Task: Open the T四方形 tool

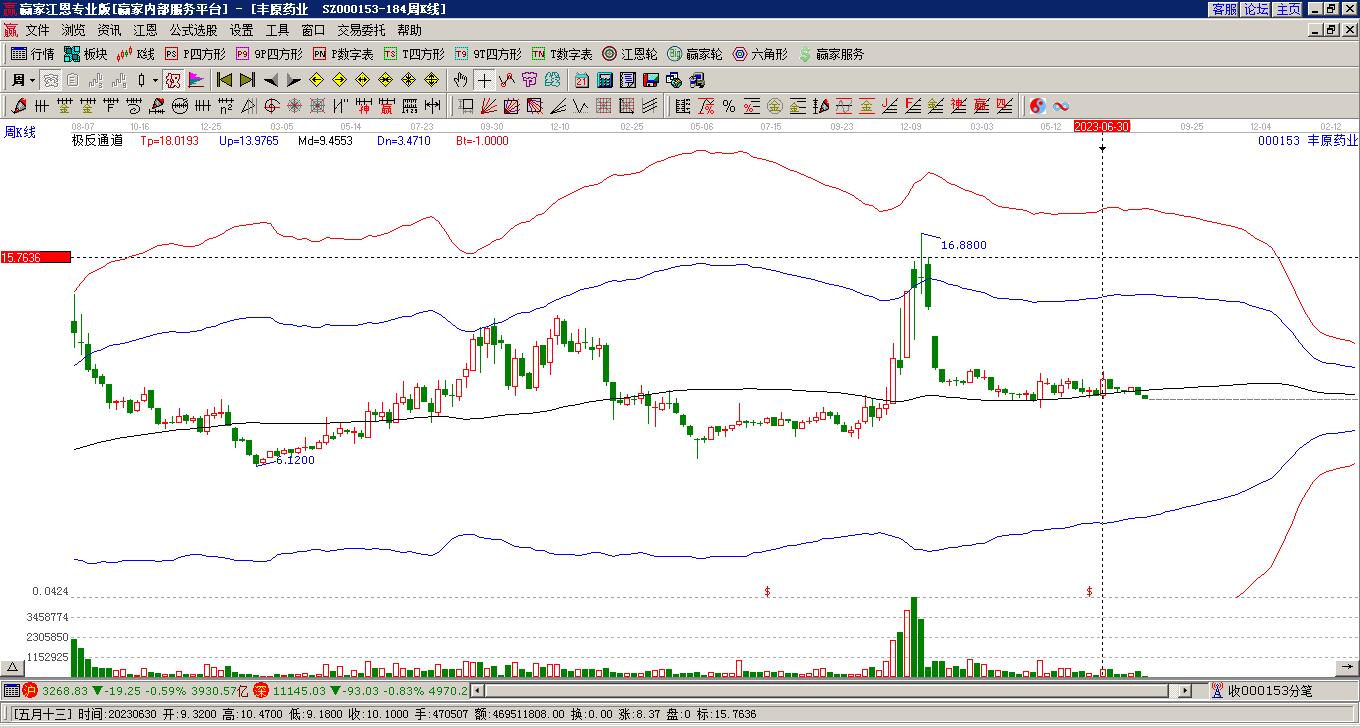Action: pyautogui.click(x=414, y=54)
